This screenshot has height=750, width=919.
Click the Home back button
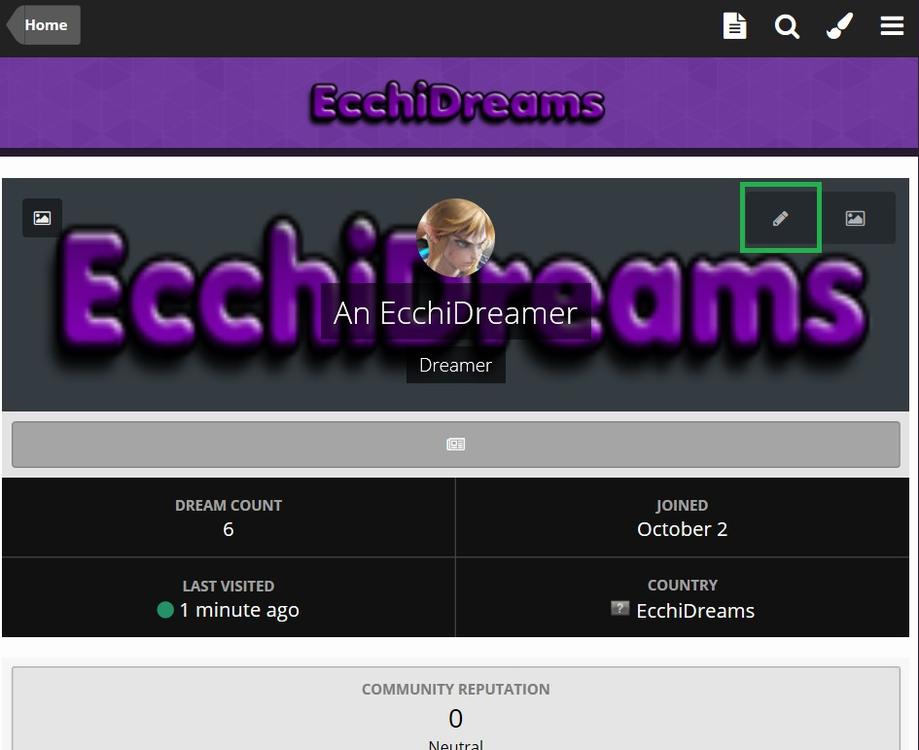click(x=43, y=25)
